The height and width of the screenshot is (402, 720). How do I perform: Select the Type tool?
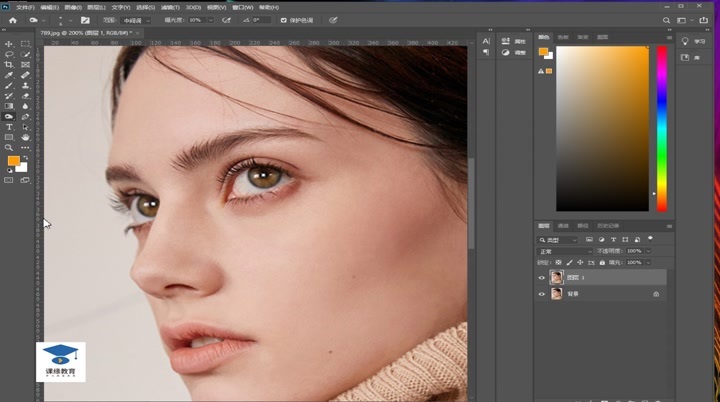[9, 127]
